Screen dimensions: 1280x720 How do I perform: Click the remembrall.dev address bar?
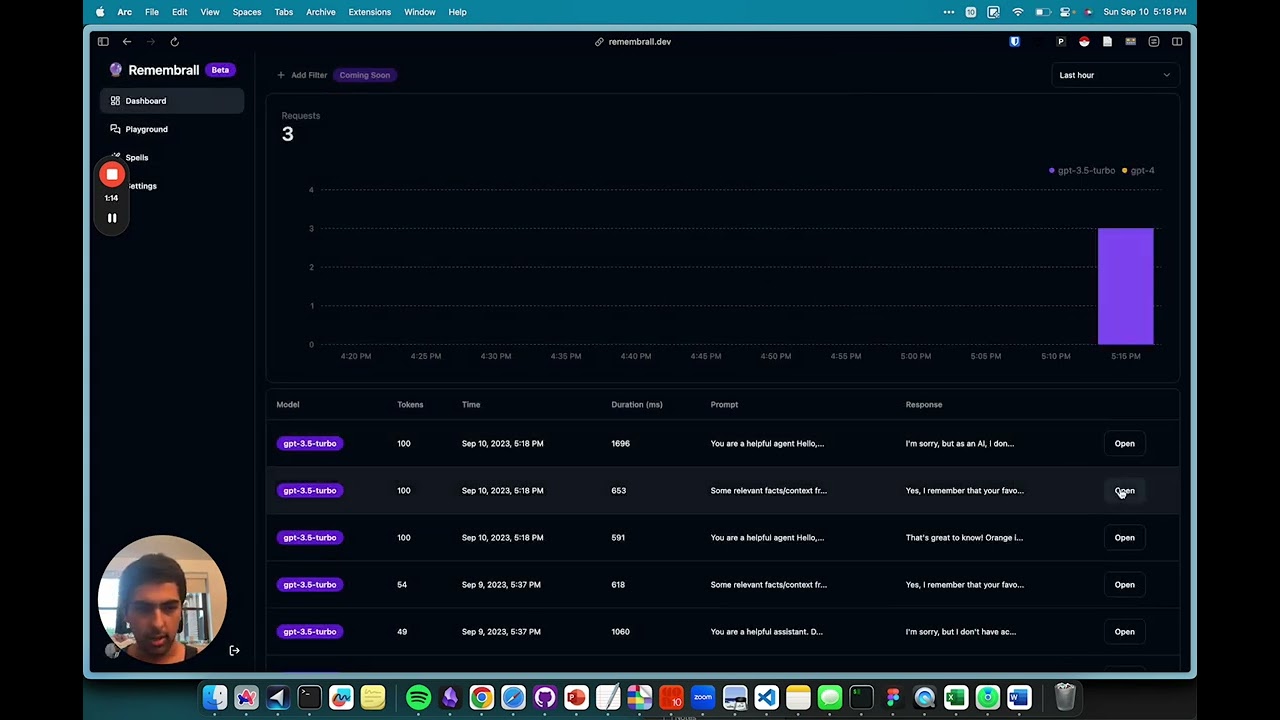pyautogui.click(x=633, y=42)
